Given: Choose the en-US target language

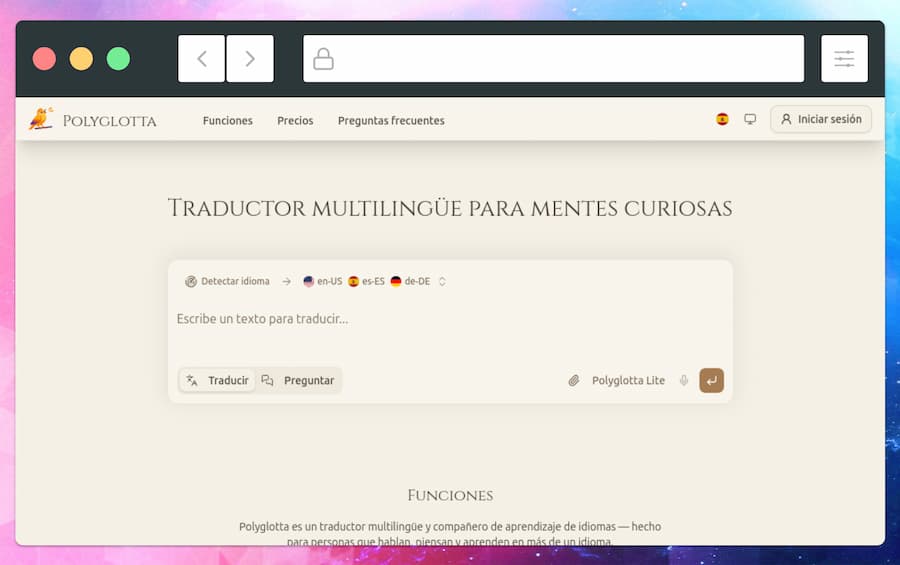Looking at the screenshot, I should pos(323,281).
